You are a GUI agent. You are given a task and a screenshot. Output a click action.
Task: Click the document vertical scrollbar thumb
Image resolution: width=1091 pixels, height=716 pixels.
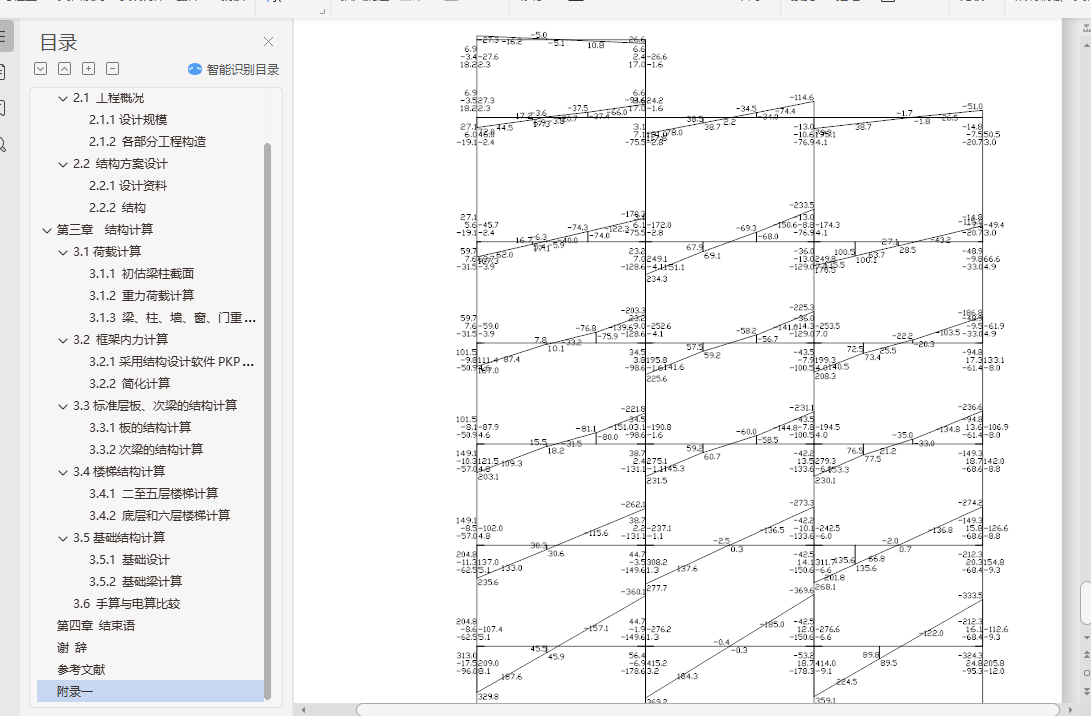pos(1085,603)
